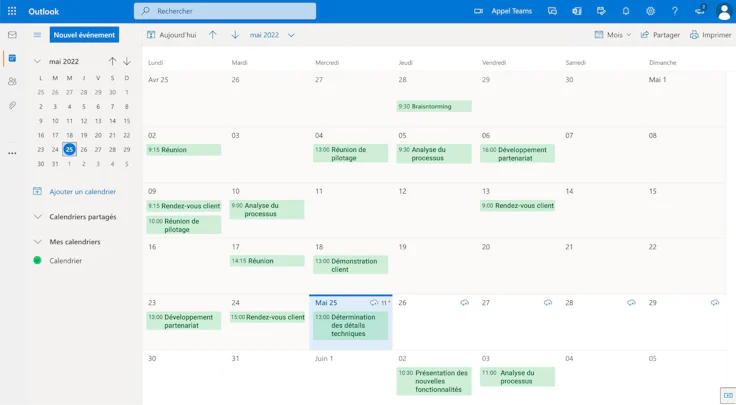This screenshot has height=405, width=736.
Task: Select day 10 in mini calendar
Action: click(55, 121)
